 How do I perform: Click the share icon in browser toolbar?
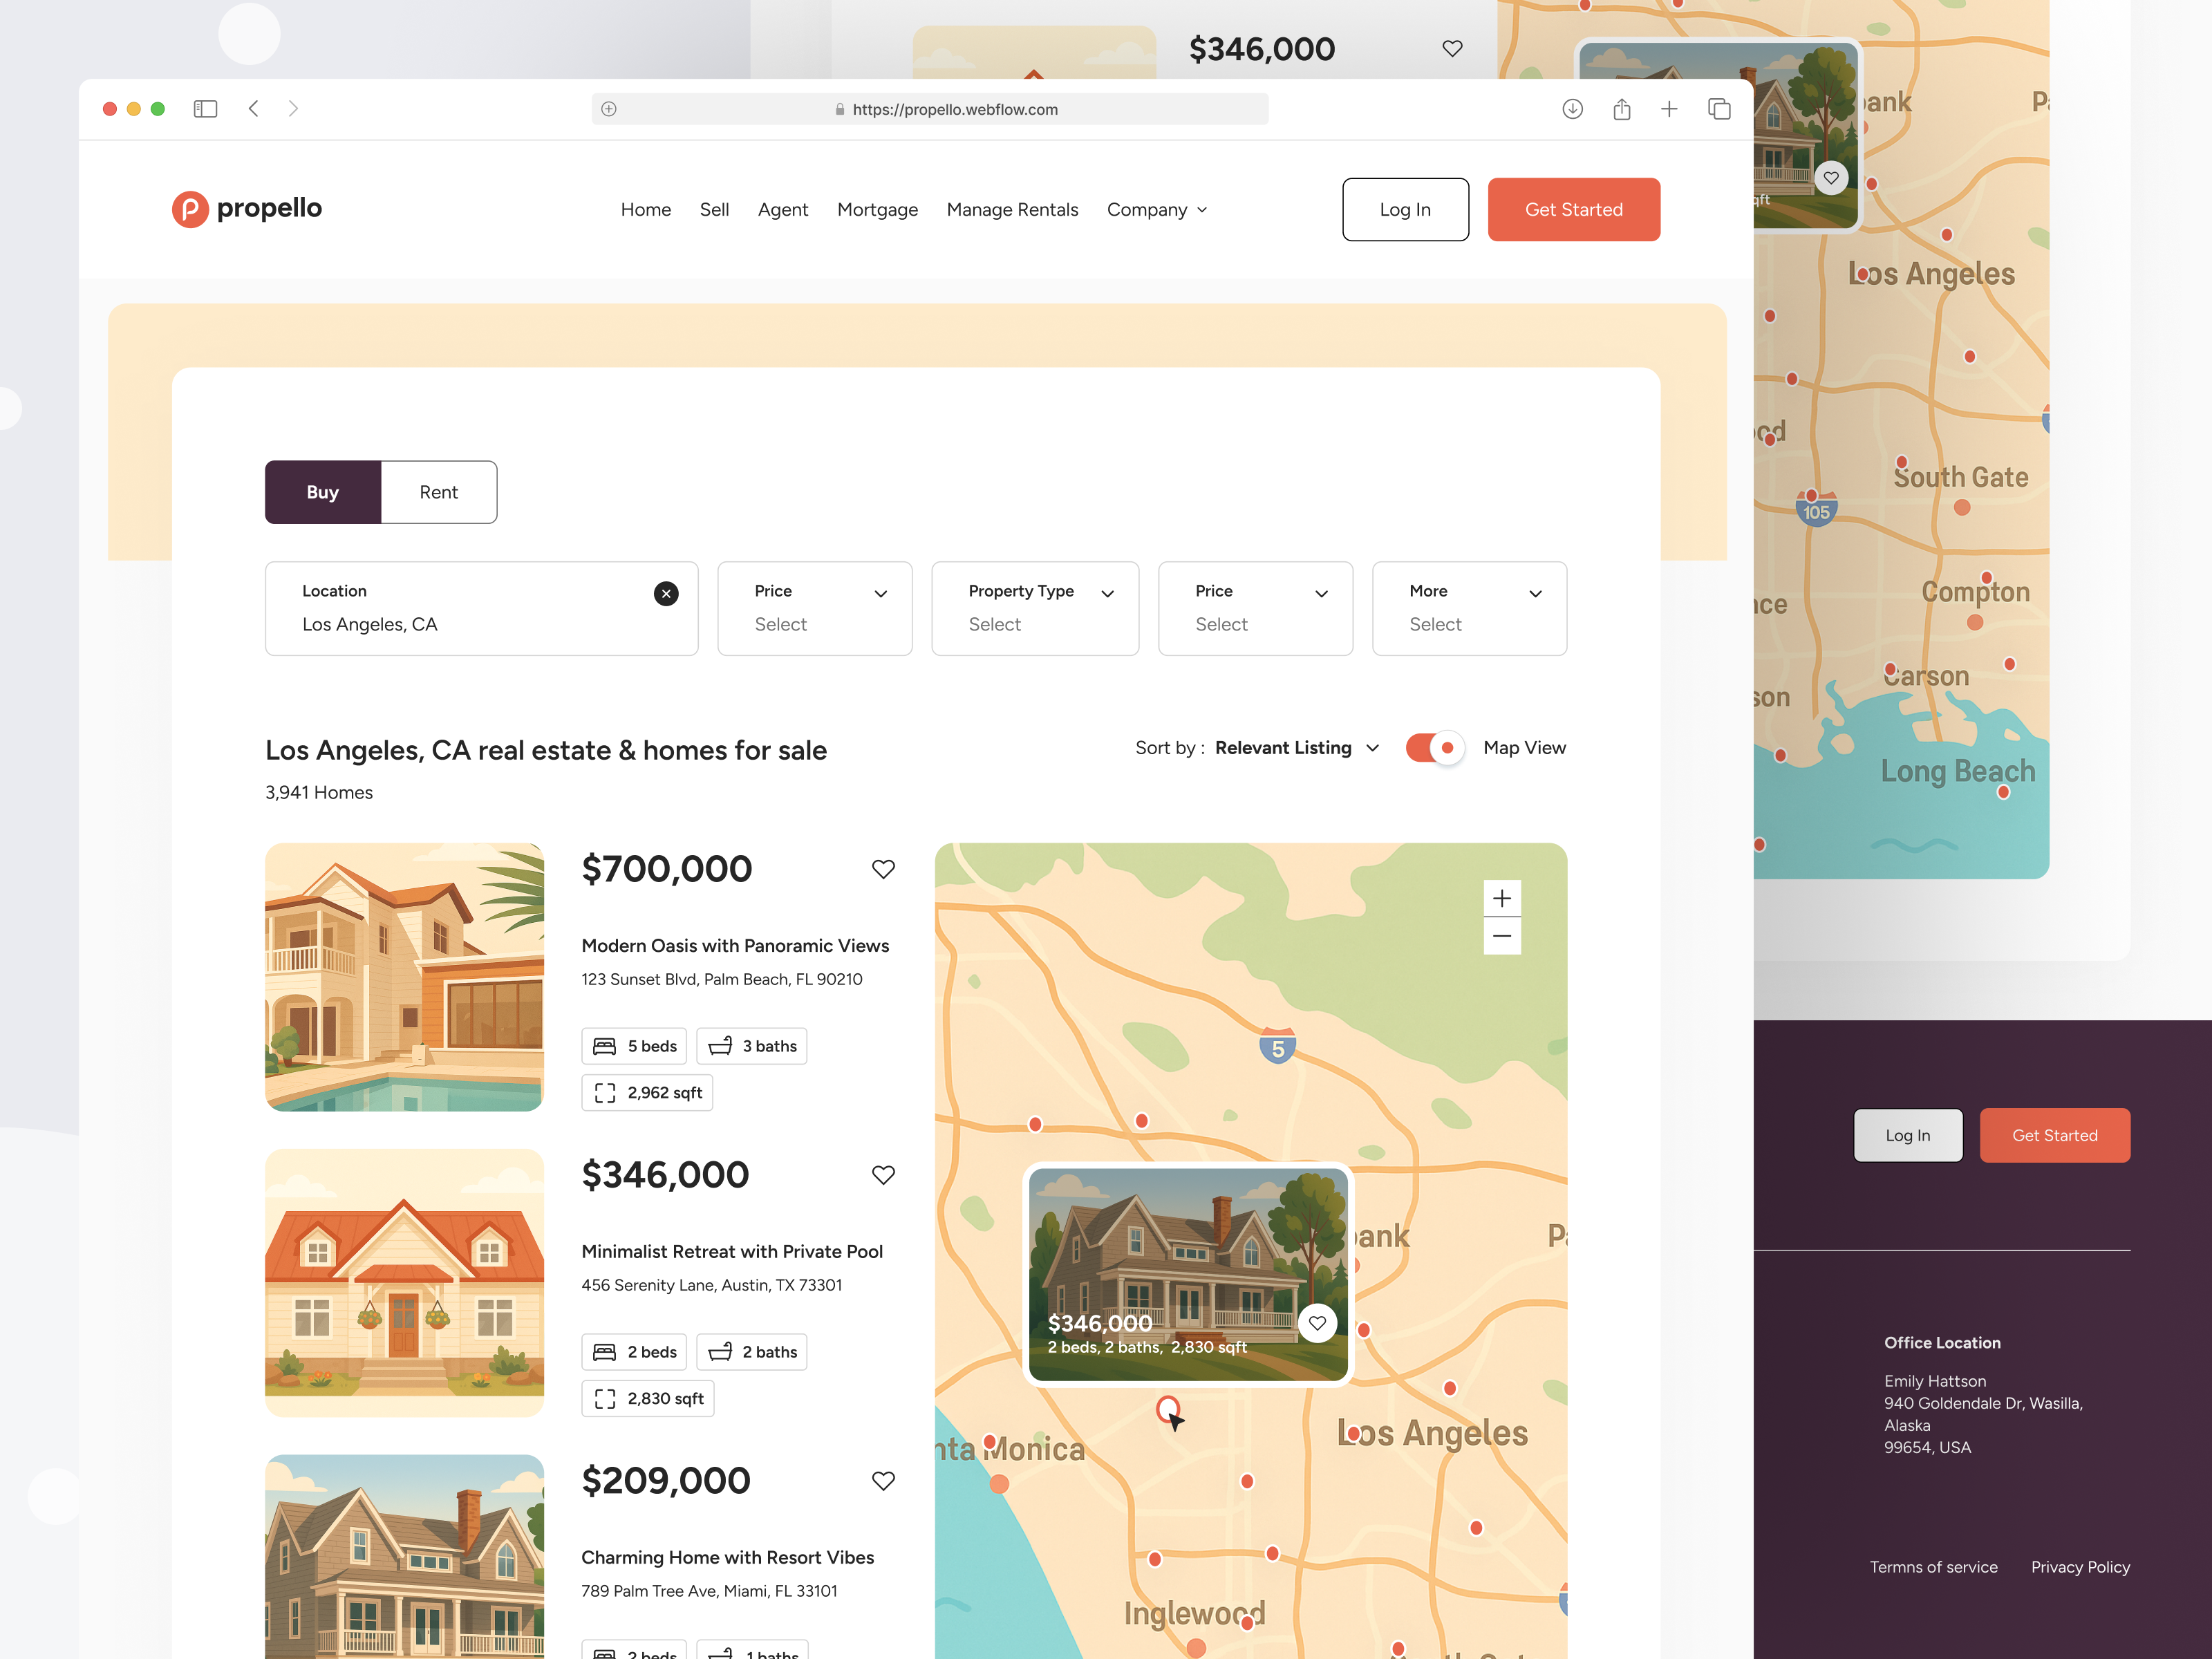click(1621, 109)
